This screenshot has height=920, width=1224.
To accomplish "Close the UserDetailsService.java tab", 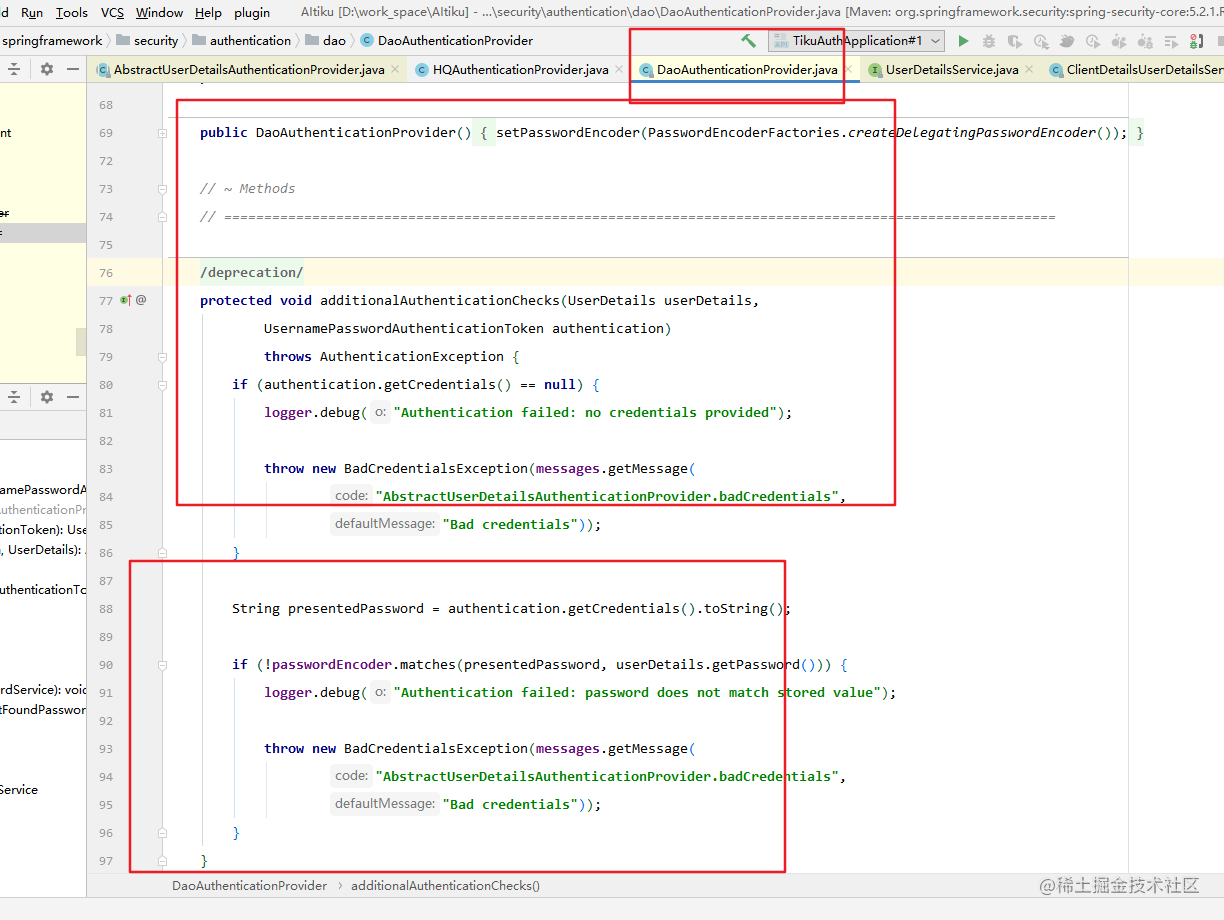I will (x=1030, y=71).
